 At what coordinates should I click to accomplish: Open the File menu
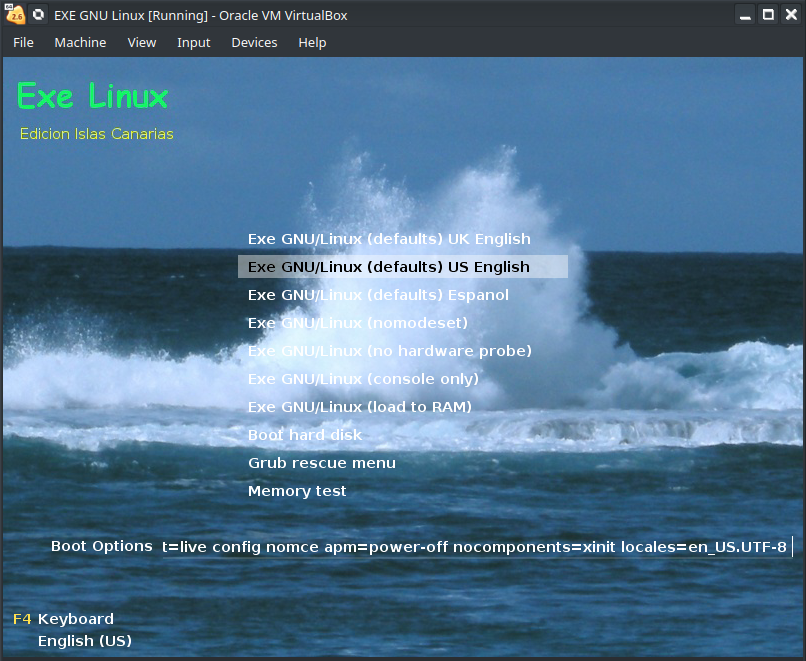tap(23, 43)
